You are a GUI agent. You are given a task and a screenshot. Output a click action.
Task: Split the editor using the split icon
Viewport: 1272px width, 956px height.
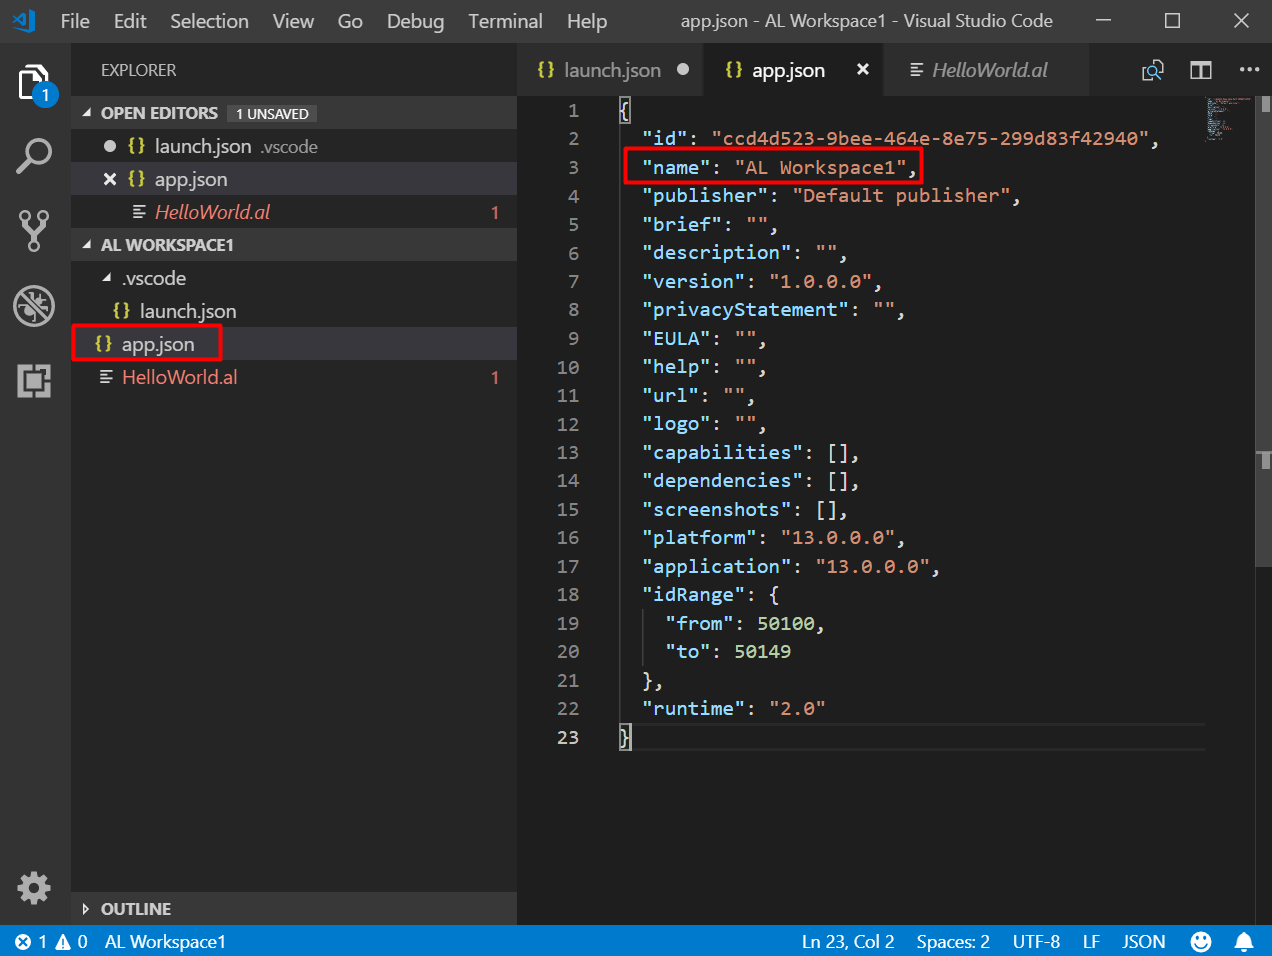[x=1200, y=70]
